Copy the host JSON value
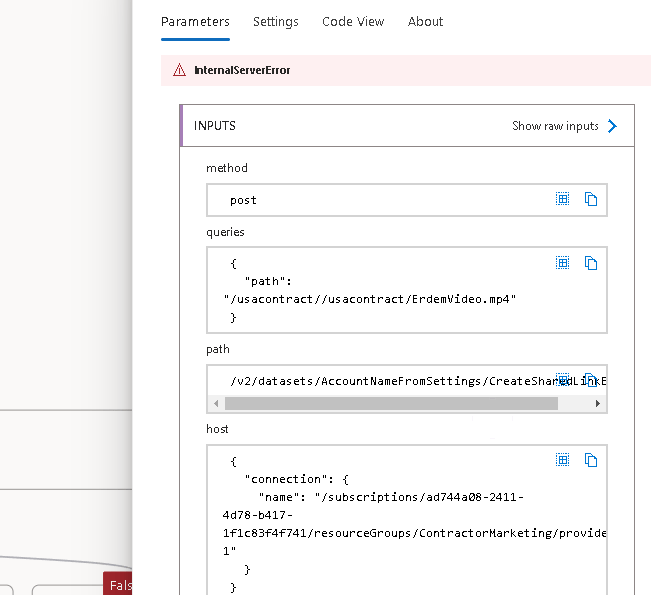This screenshot has width=653, height=595. pos(591,460)
